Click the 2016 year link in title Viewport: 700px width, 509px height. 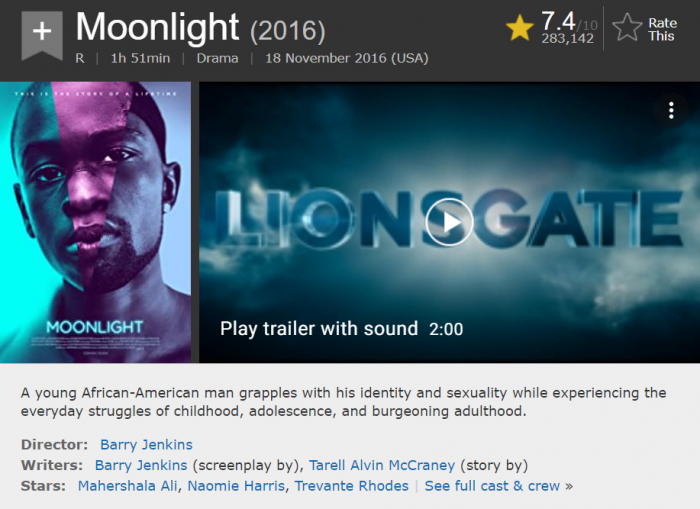click(x=286, y=30)
